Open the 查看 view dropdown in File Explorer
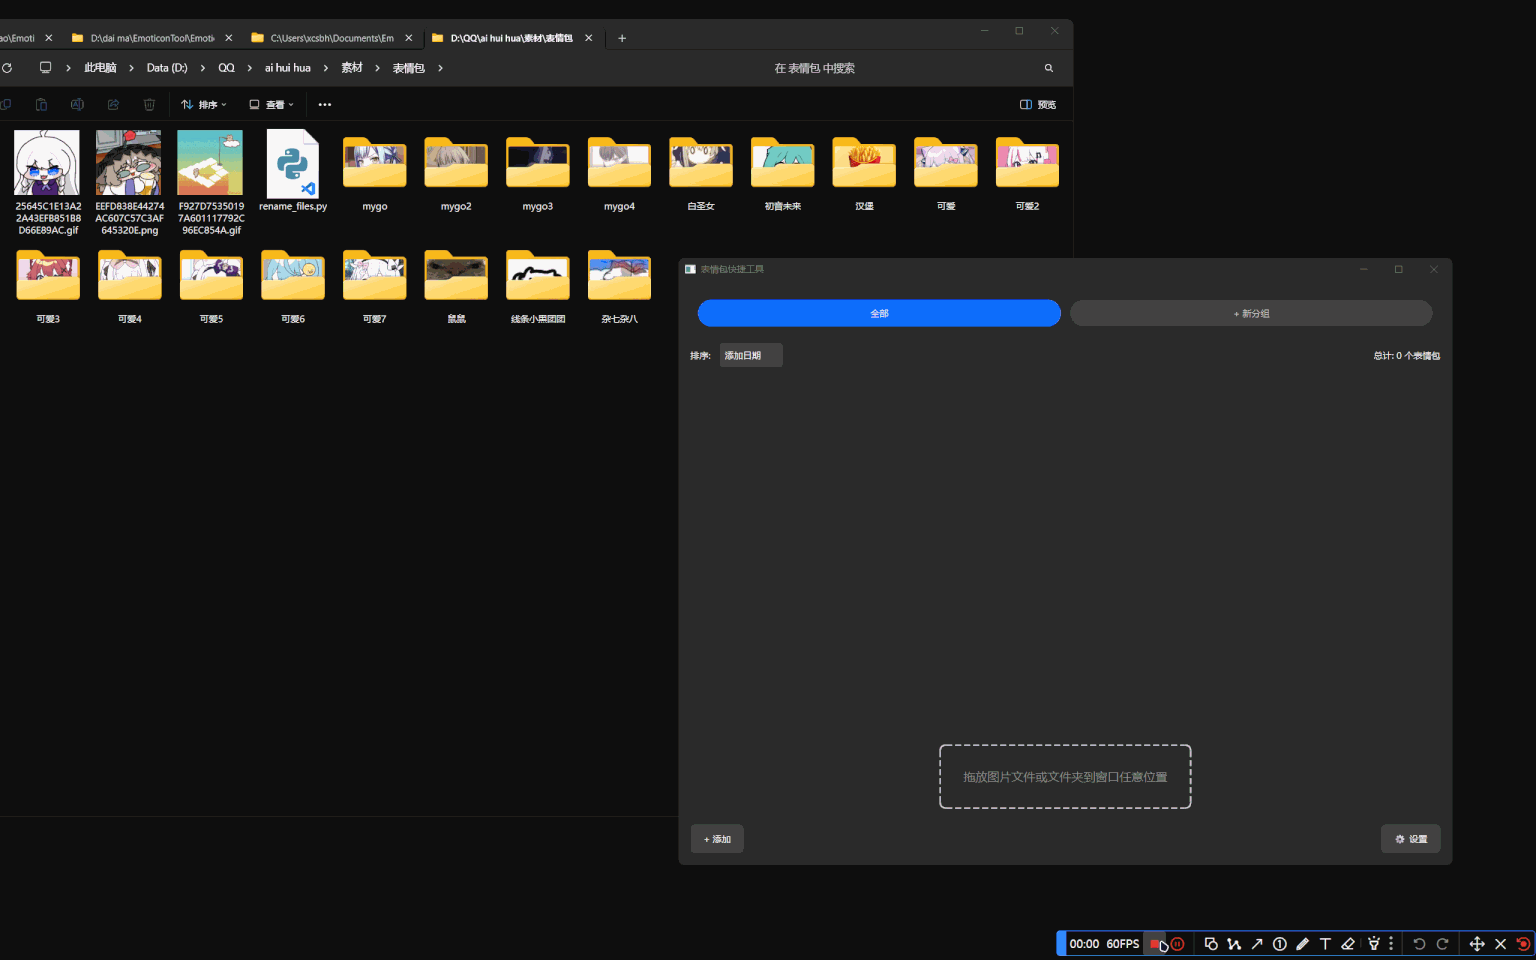This screenshot has width=1536, height=960. pyautogui.click(x=271, y=104)
